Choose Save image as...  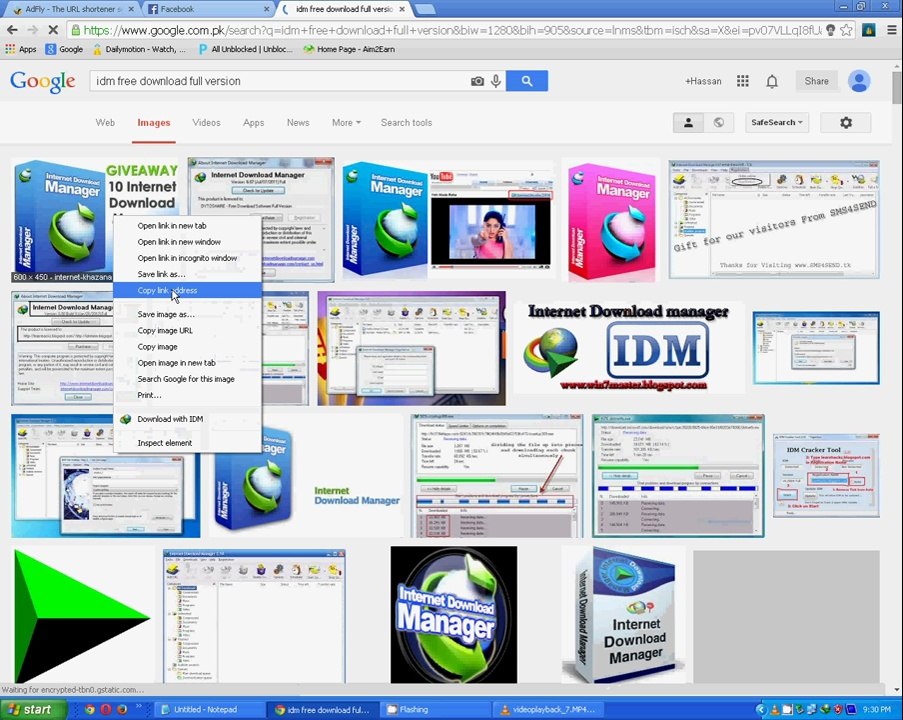click(187, 314)
